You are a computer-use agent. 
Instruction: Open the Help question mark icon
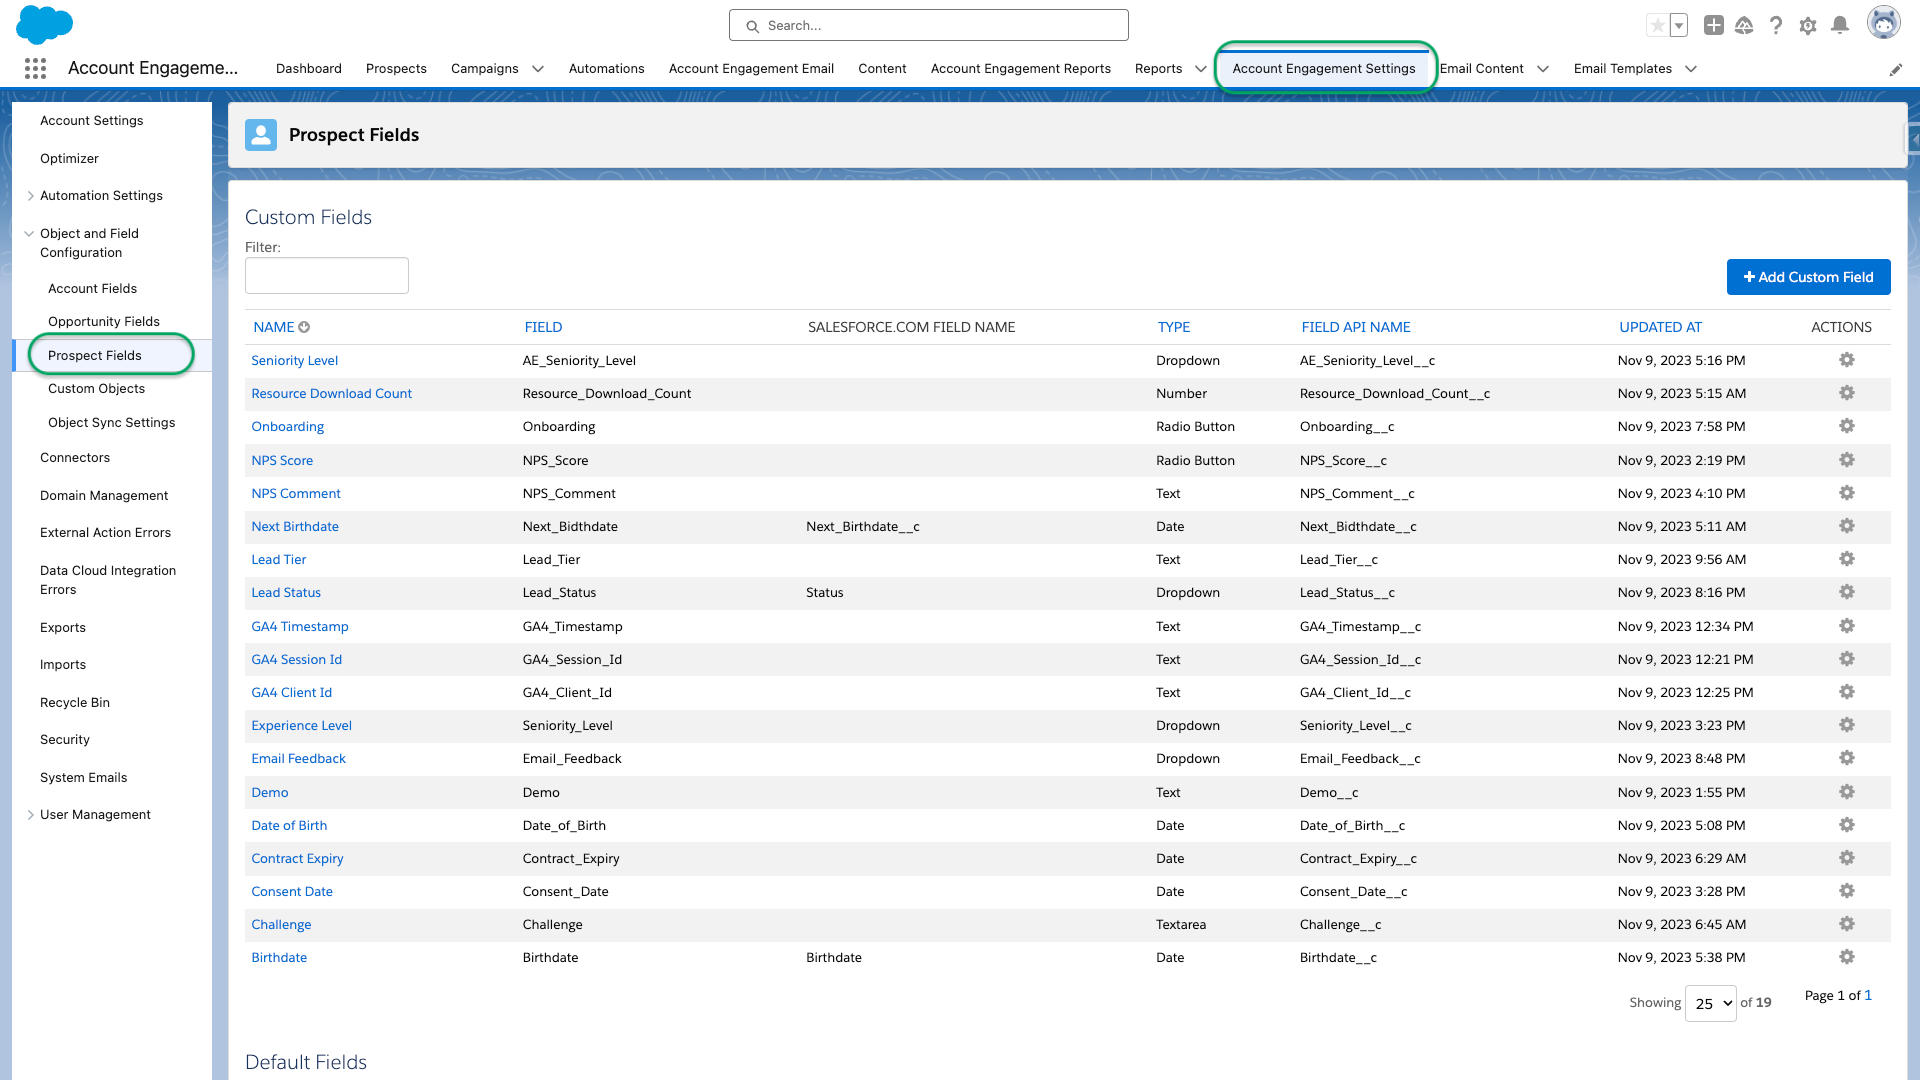[1776, 26]
